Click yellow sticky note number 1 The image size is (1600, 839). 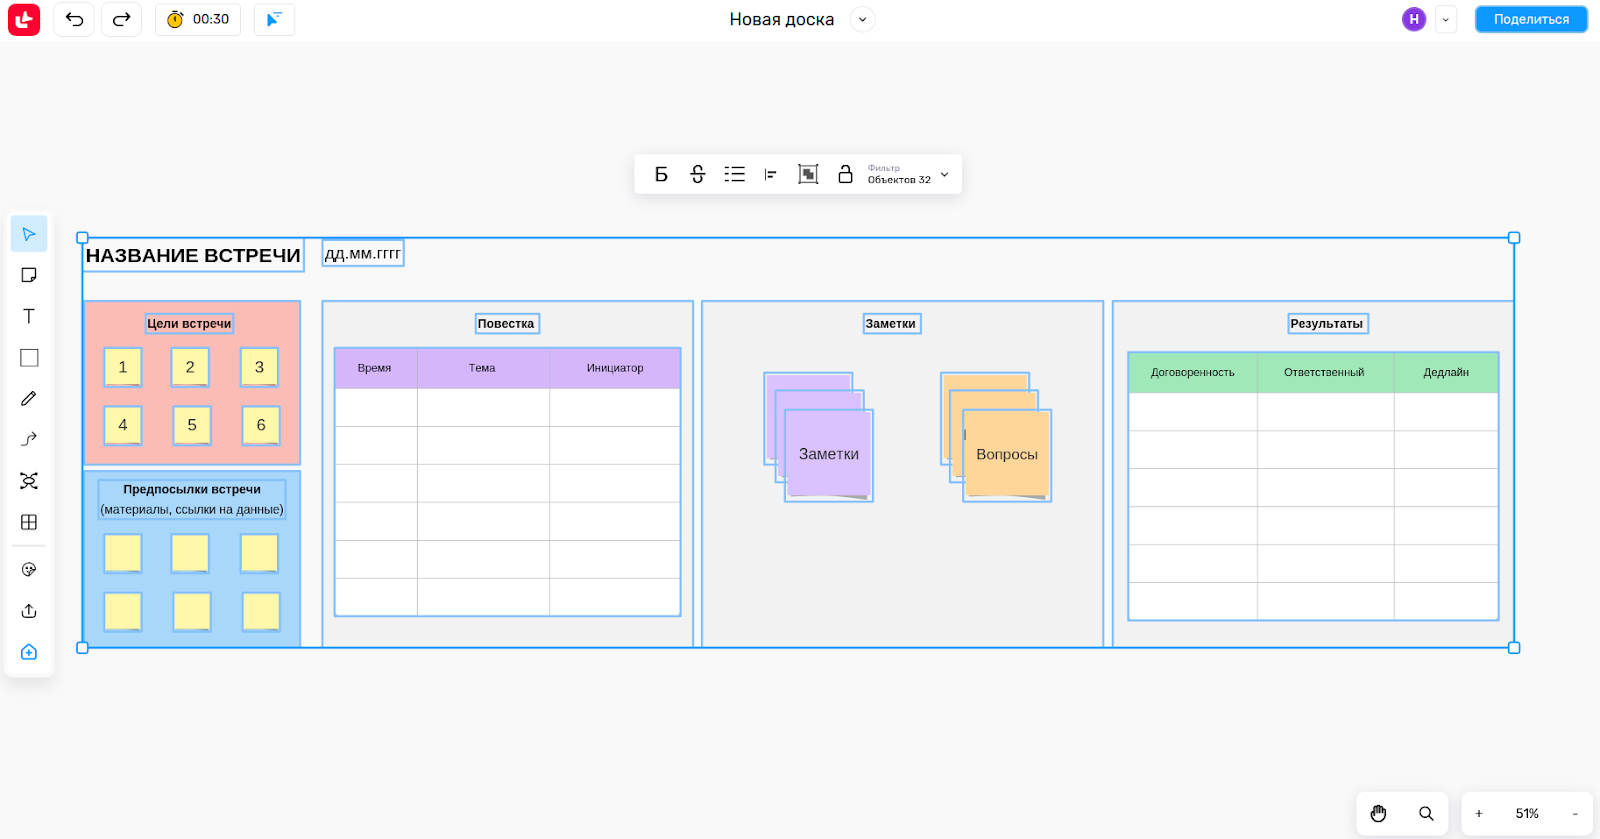click(123, 367)
